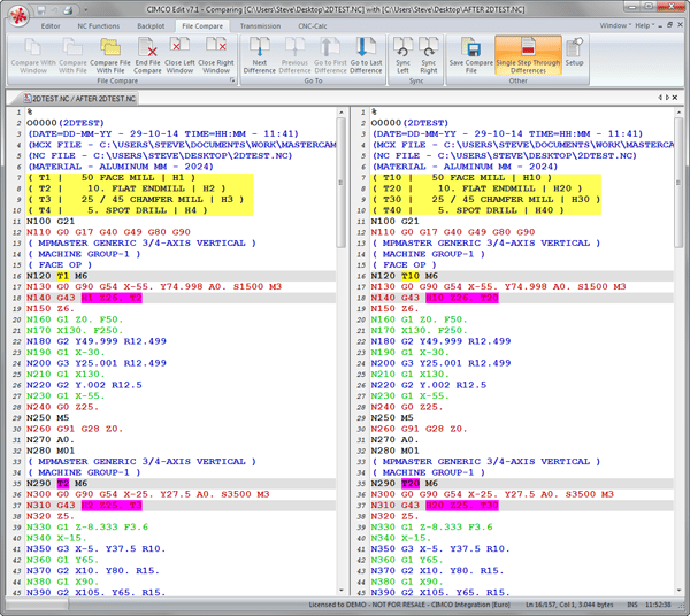Select the File Compare tab
Image resolution: width=690 pixels, height=616 pixels.
tap(202, 26)
